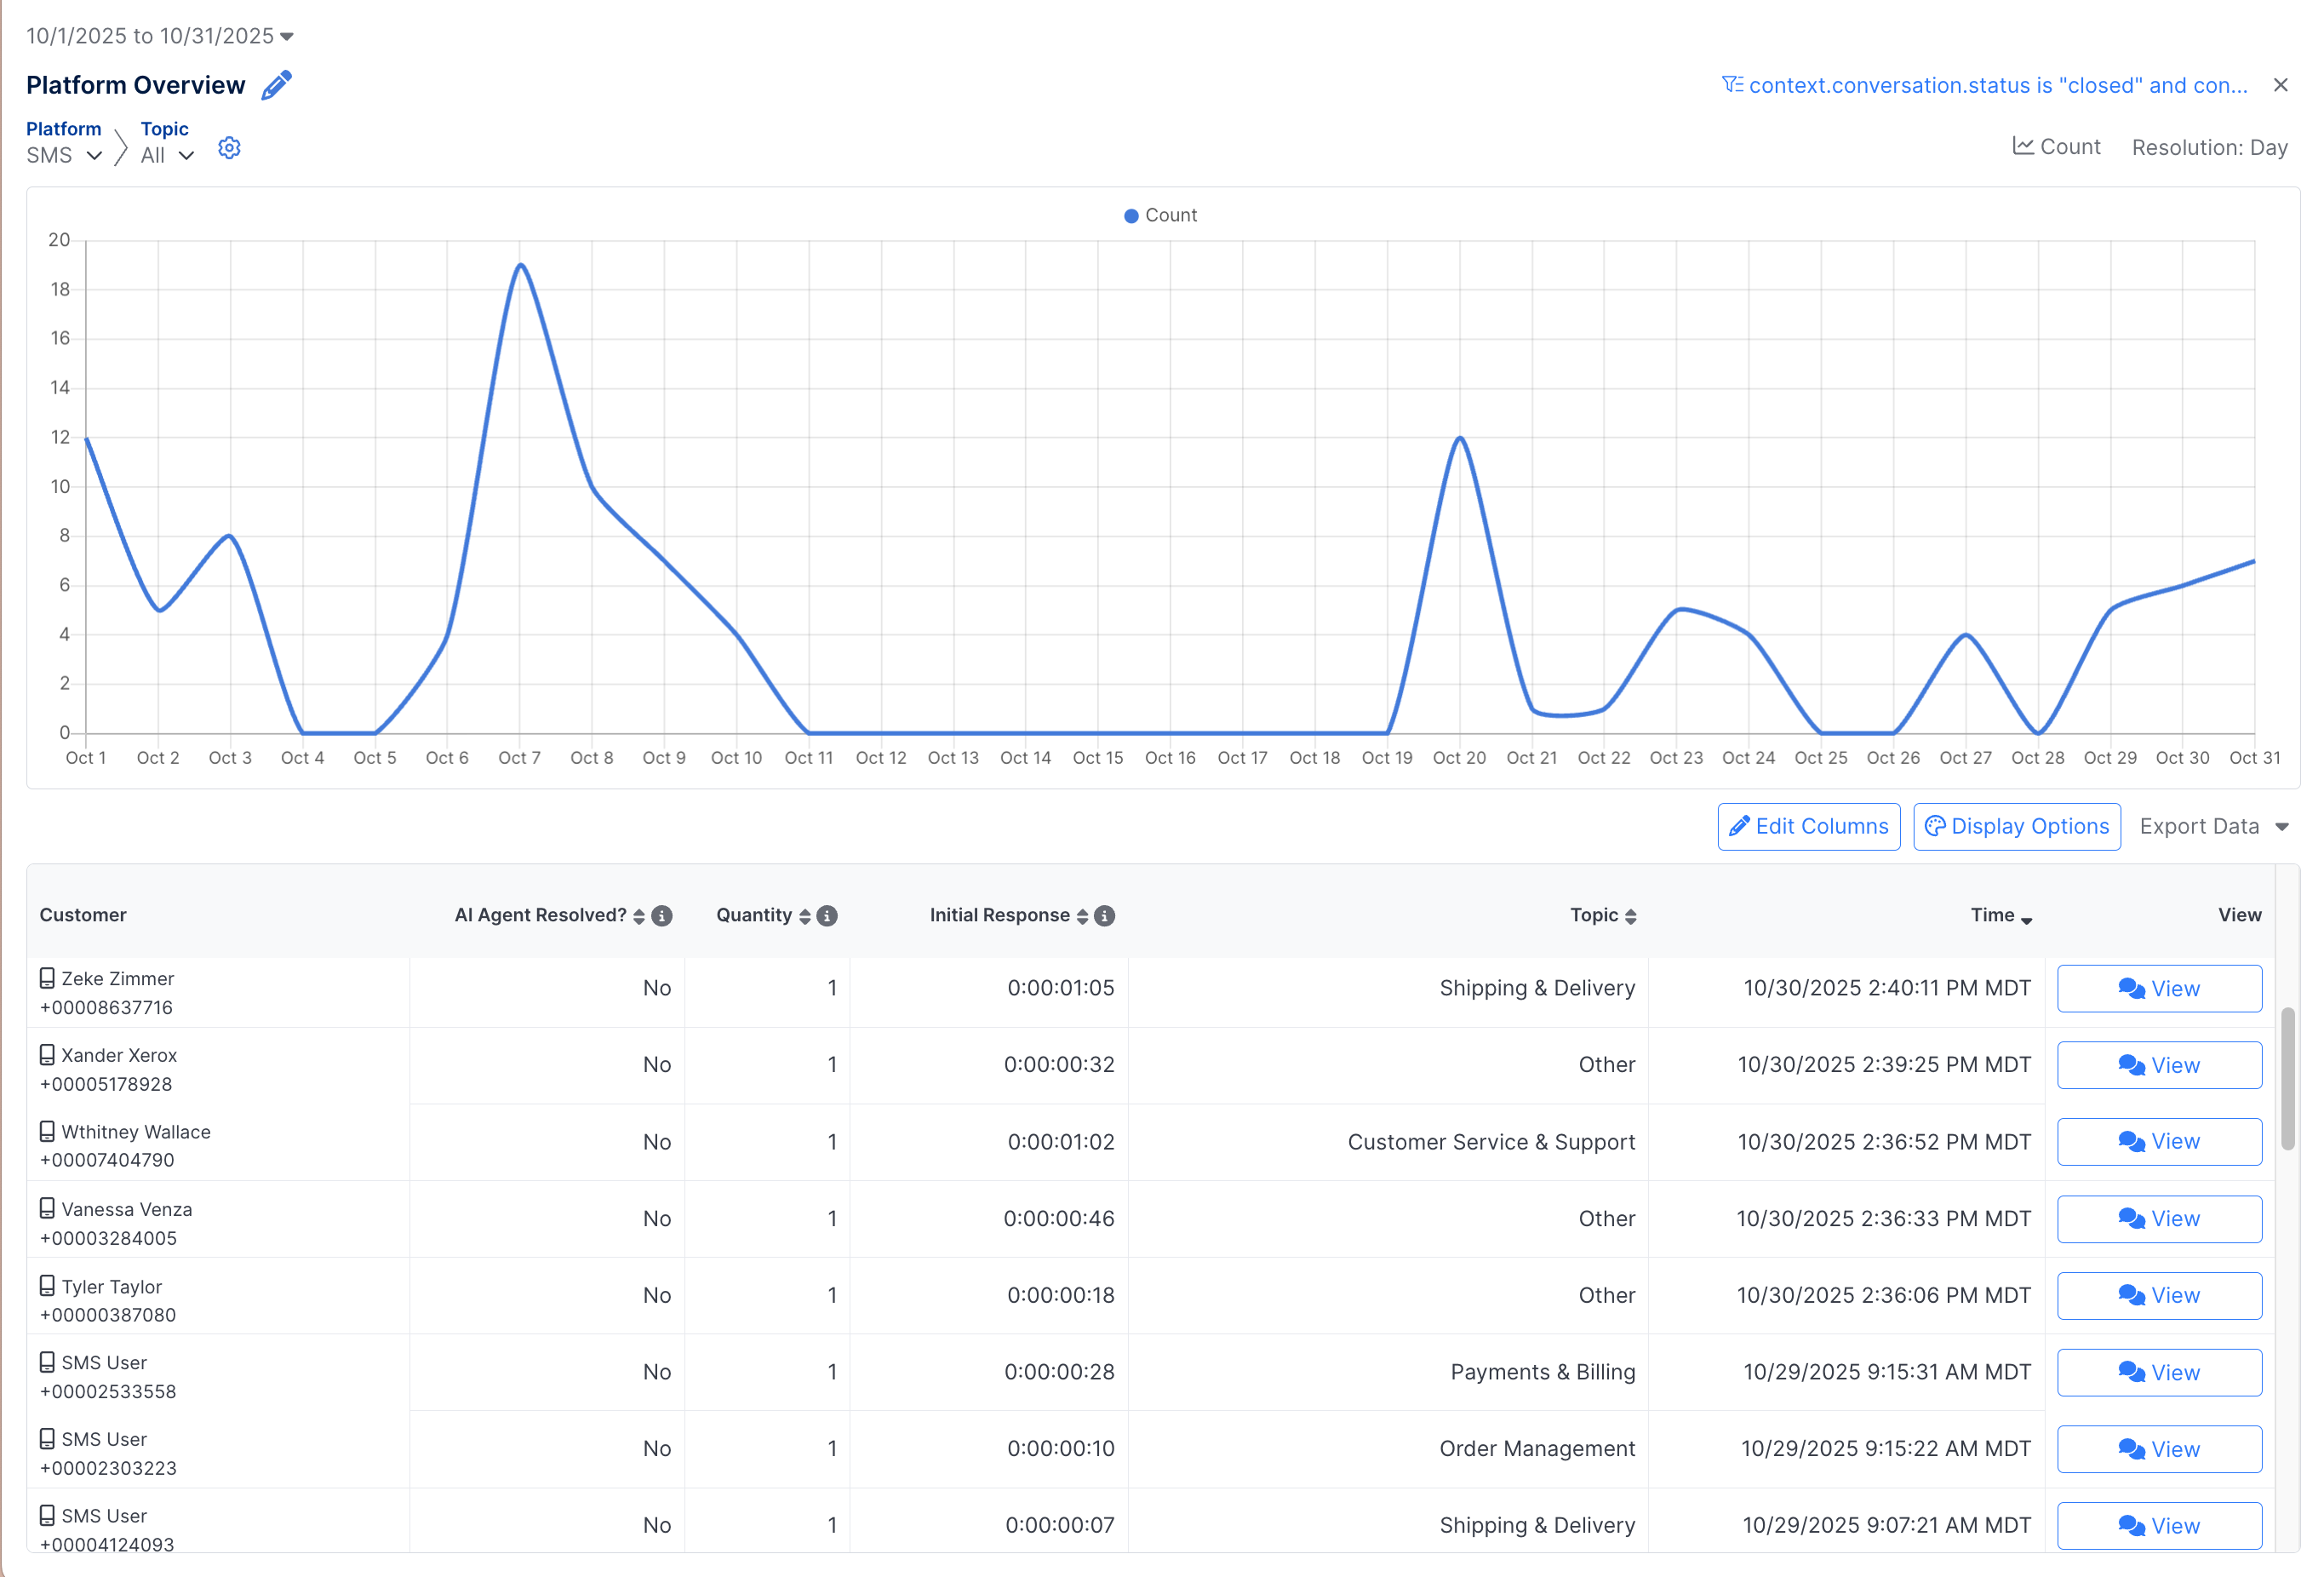
Task: Open breadcrumb settings gear icon
Action: coord(229,148)
